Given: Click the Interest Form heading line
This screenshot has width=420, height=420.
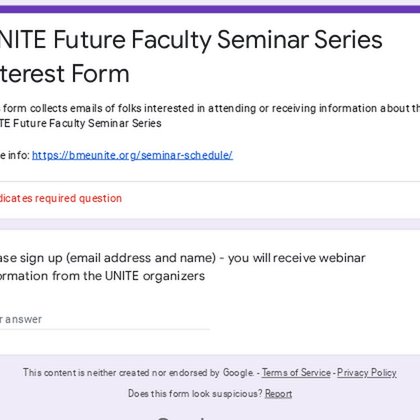Looking at the screenshot, I should (x=65, y=74).
